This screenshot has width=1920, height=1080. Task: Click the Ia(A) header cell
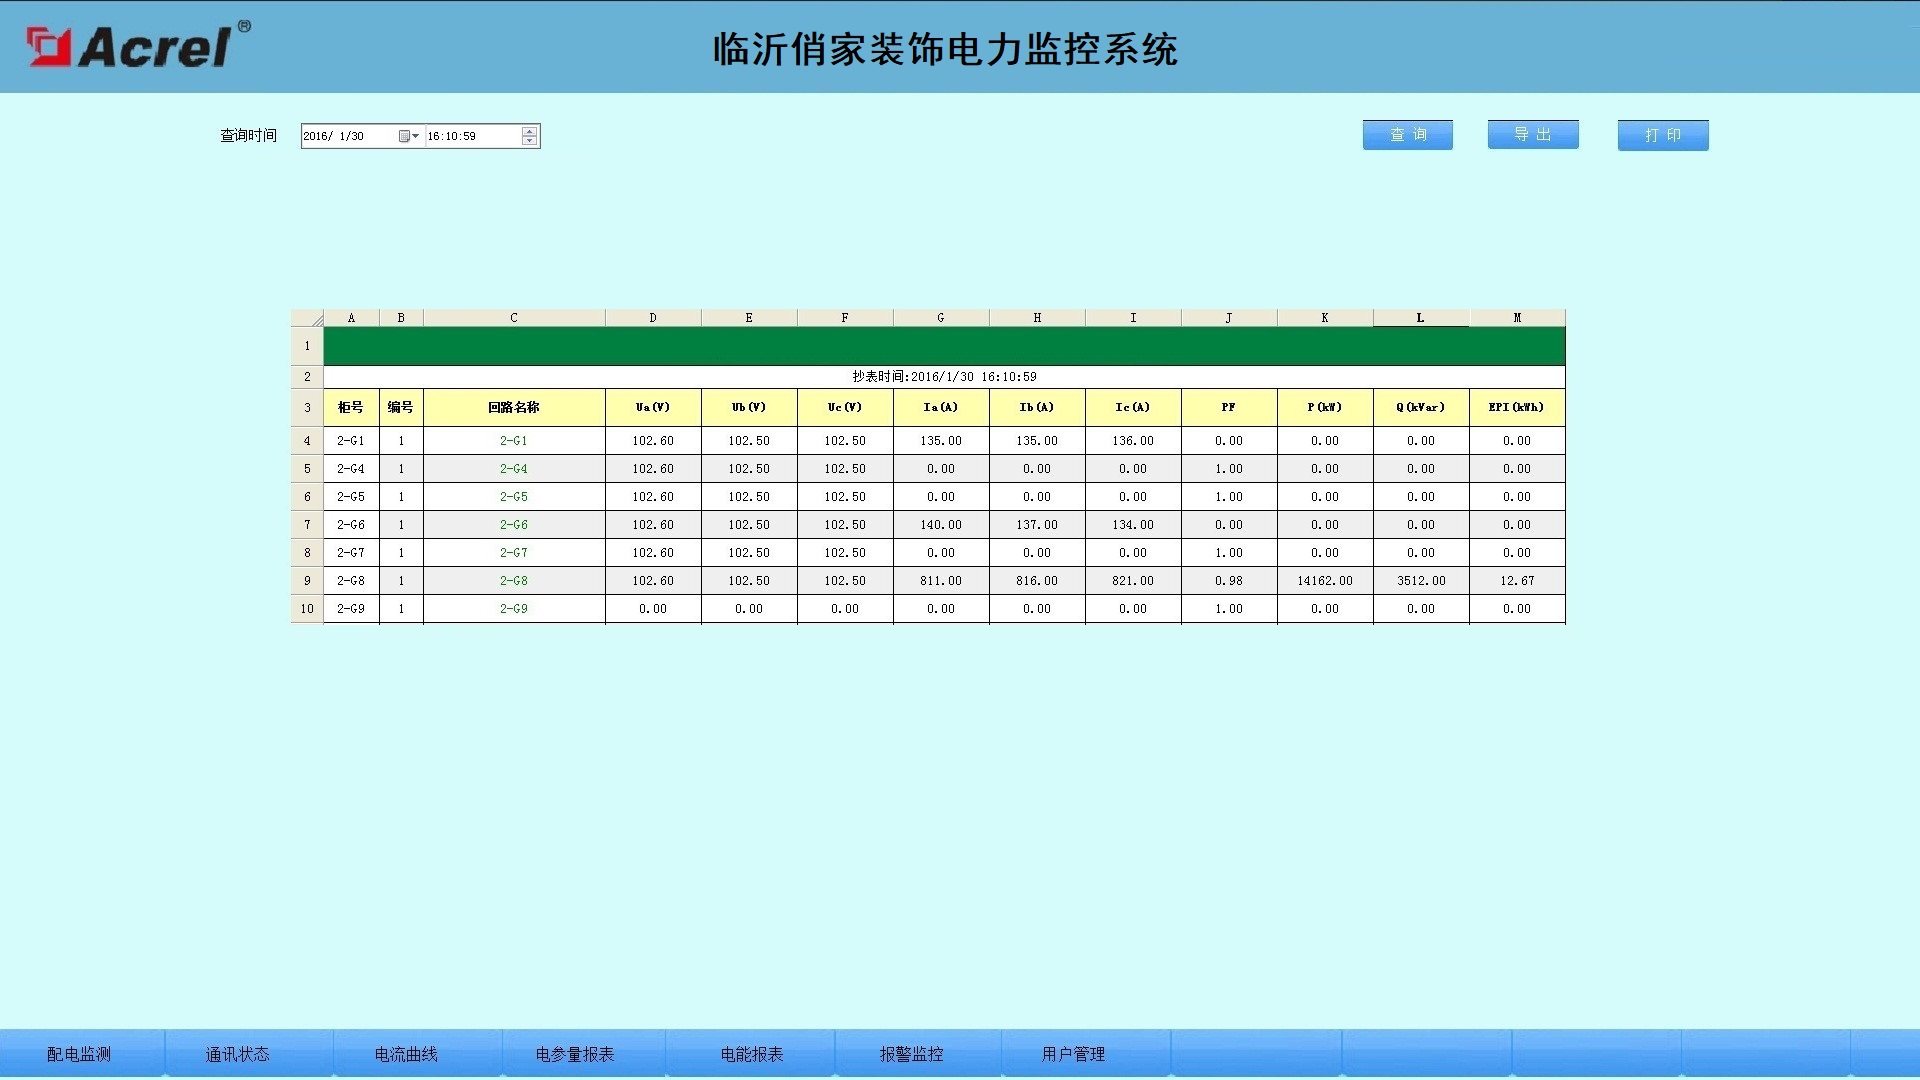[x=941, y=408]
